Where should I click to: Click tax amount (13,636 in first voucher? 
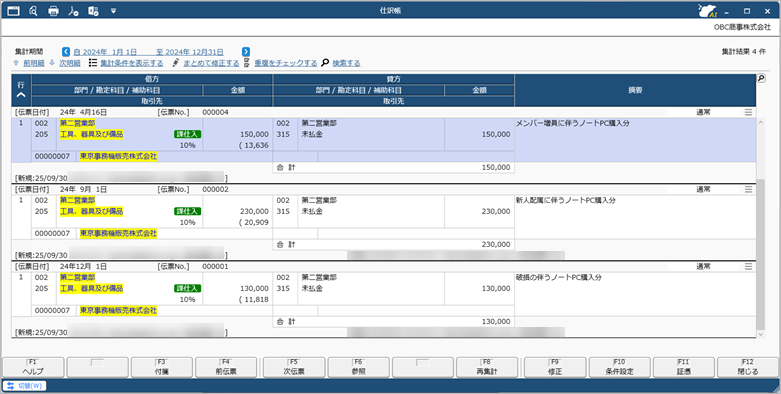coord(254,145)
